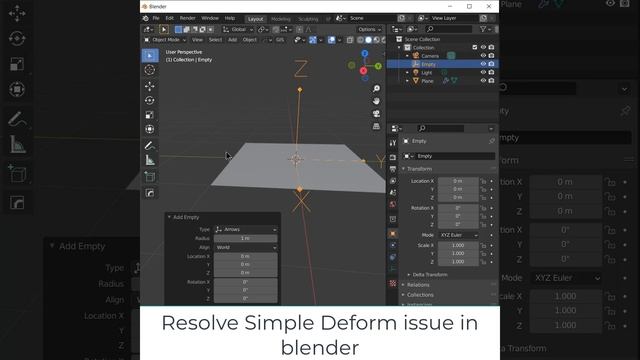The image size is (640, 360).
Task: Toggle visibility eye for Camera in outliner
Action: (483, 56)
